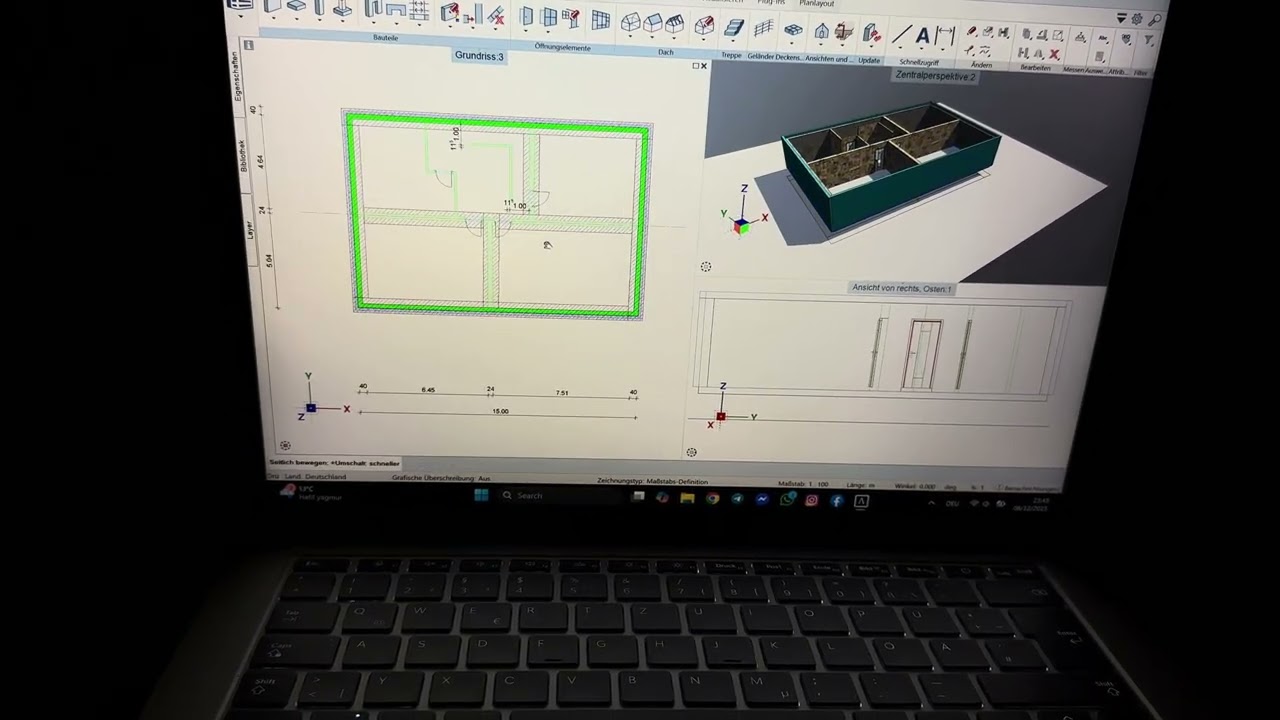Open the Planlayout ribbon tab

click(x=817, y=4)
